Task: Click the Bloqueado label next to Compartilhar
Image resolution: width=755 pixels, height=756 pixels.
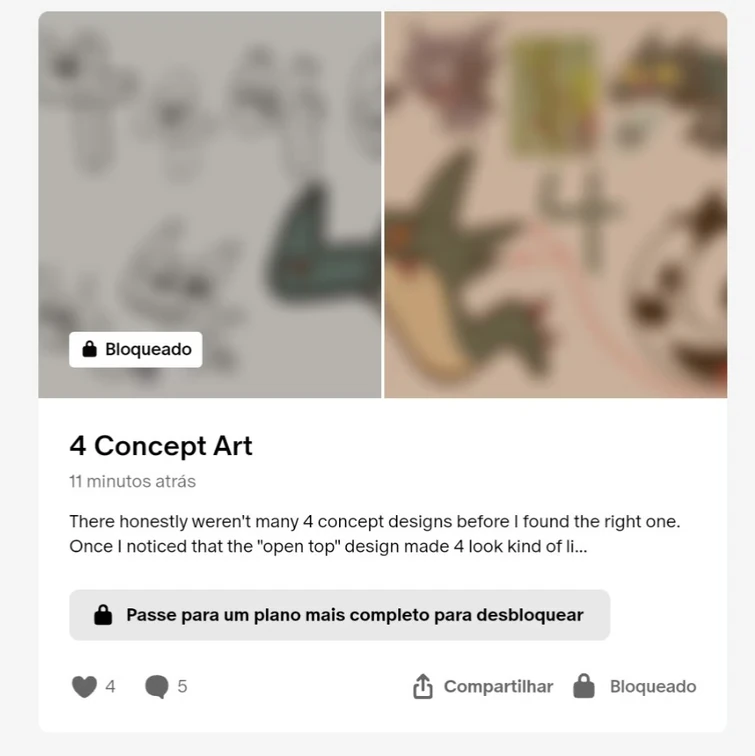Action: [x=653, y=687]
